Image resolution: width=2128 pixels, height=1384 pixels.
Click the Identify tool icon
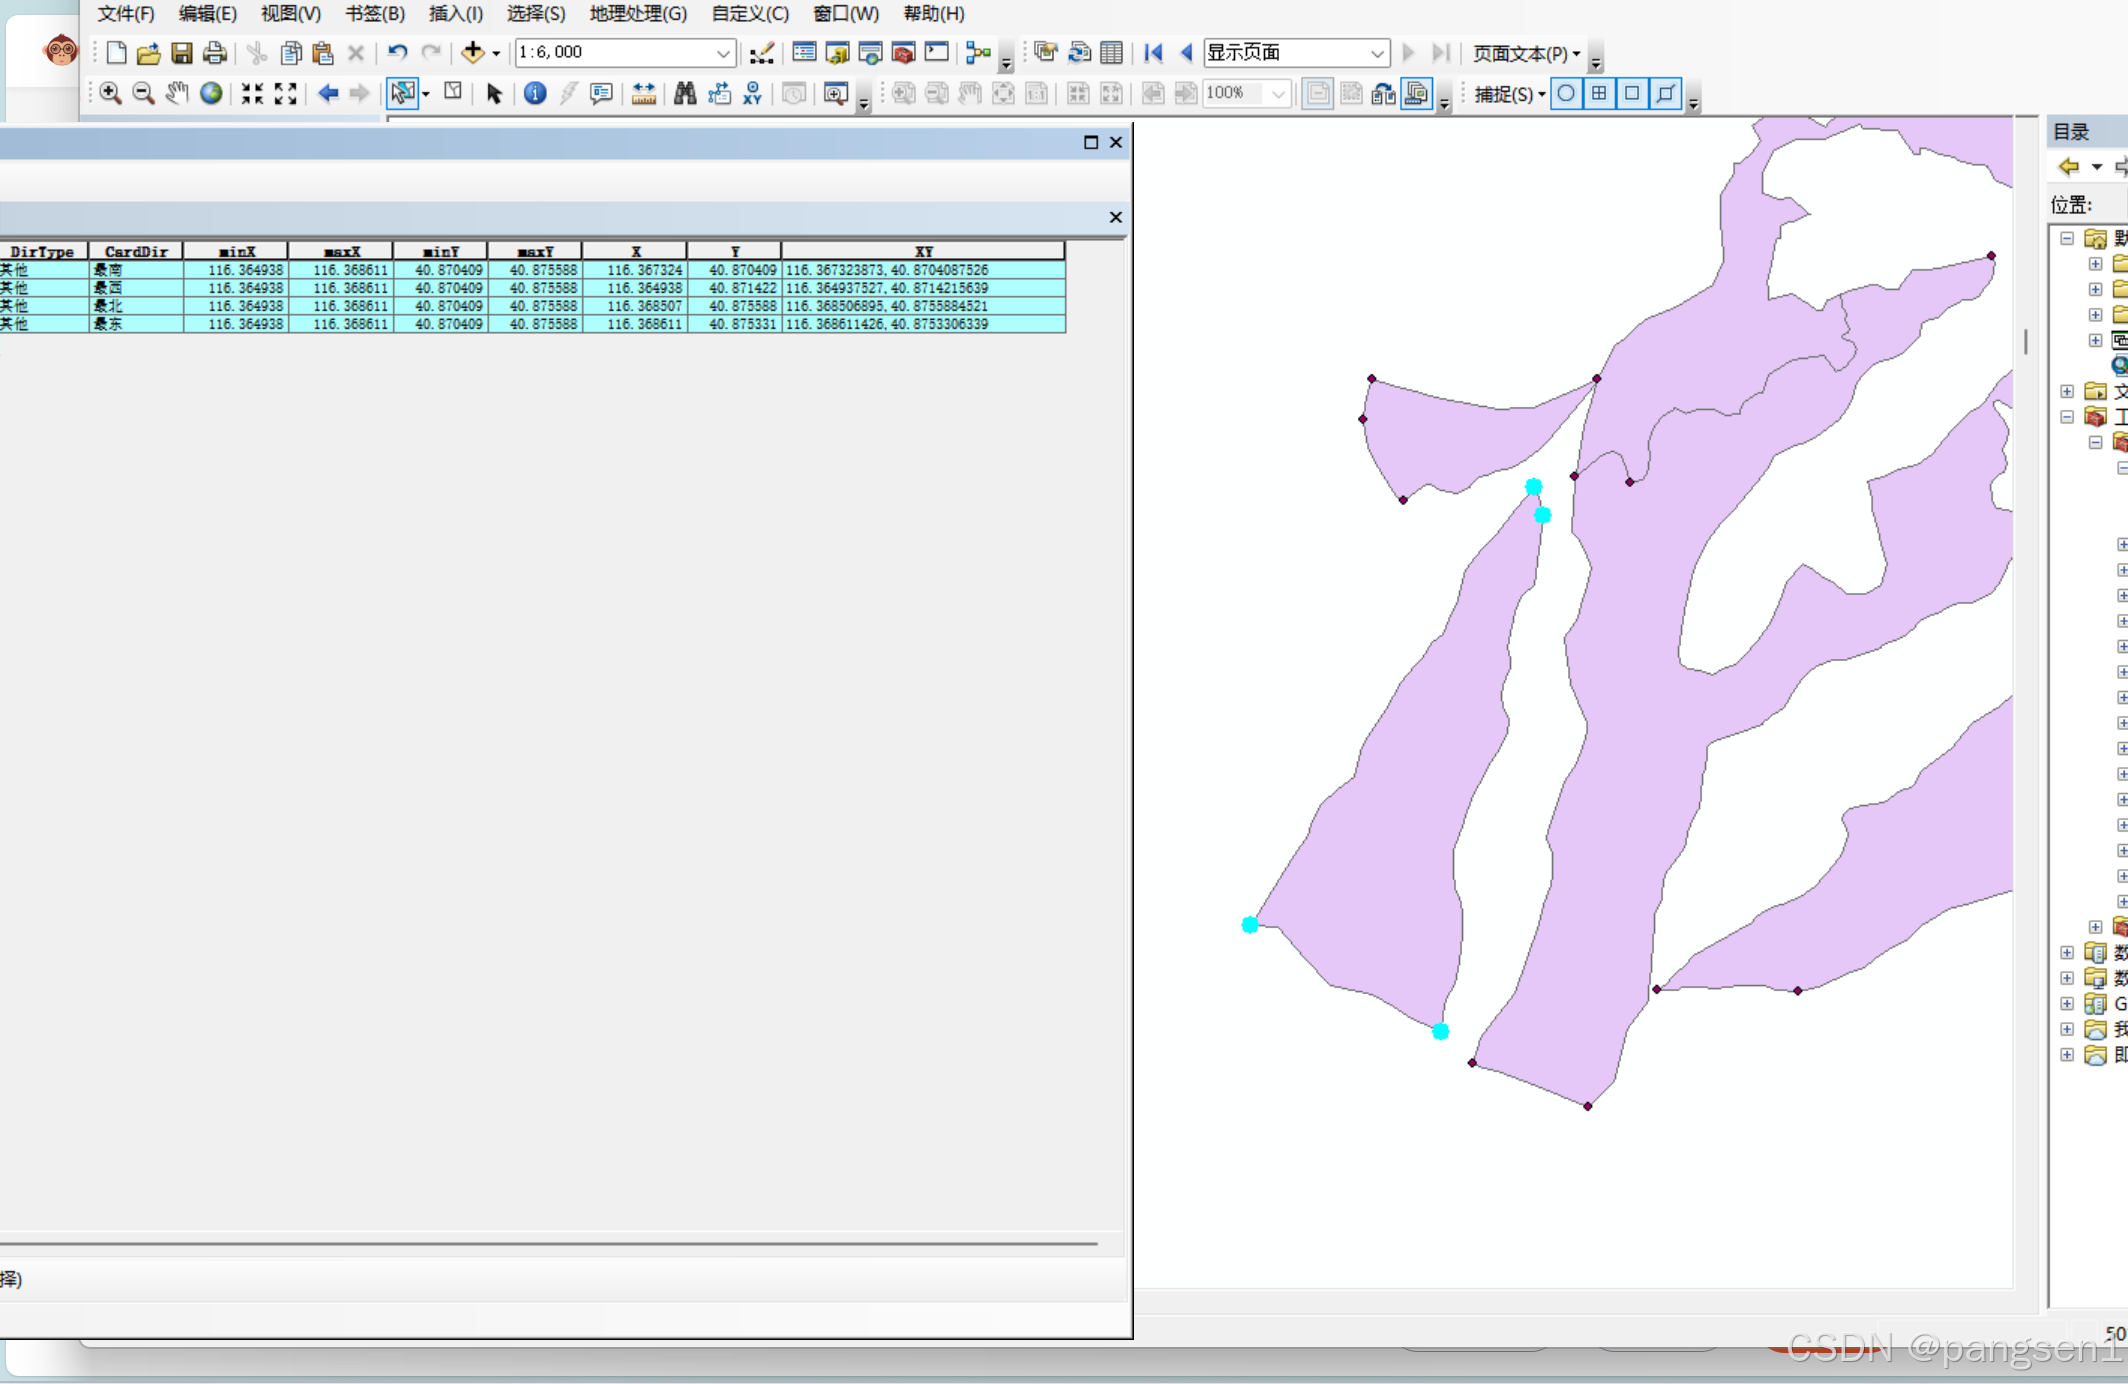point(535,93)
